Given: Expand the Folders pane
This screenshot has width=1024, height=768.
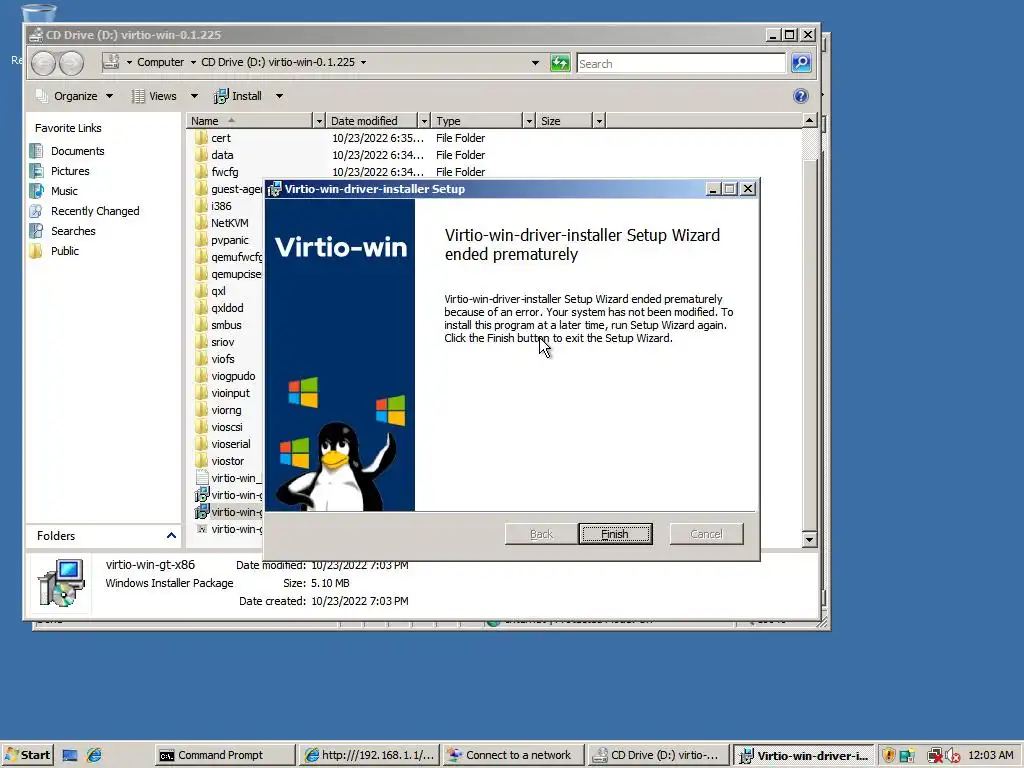Looking at the screenshot, I should [171, 536].
